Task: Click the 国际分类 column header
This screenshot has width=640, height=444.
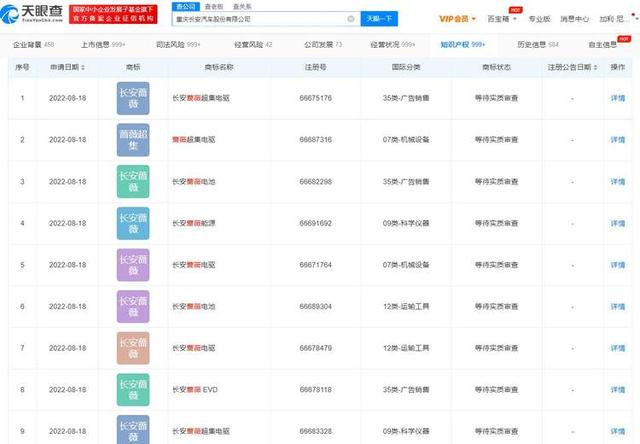Action: [x=406, y=67]
